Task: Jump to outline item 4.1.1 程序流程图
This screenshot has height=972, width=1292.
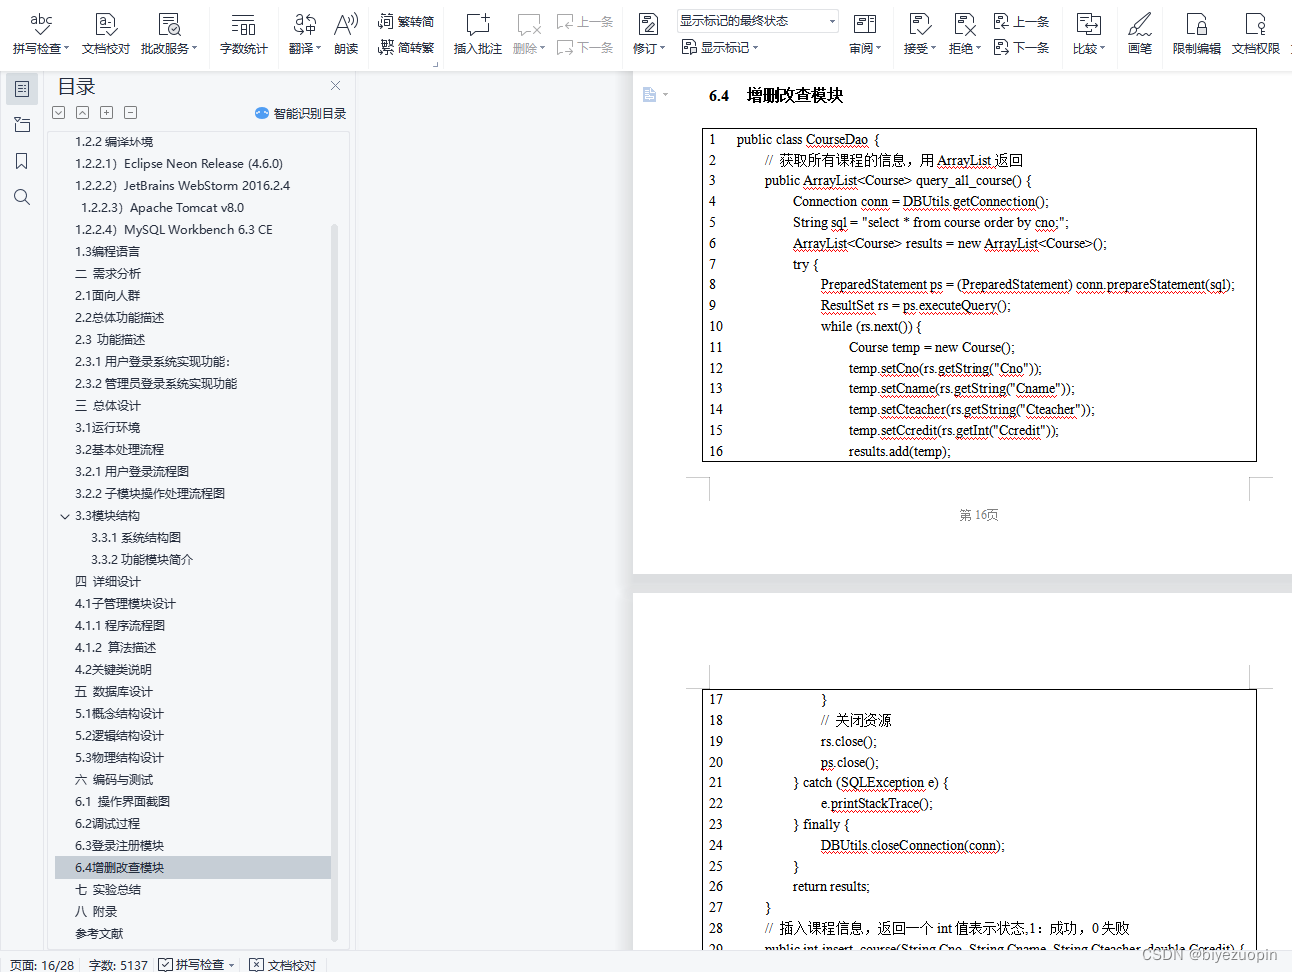Action: click(120, 625)
